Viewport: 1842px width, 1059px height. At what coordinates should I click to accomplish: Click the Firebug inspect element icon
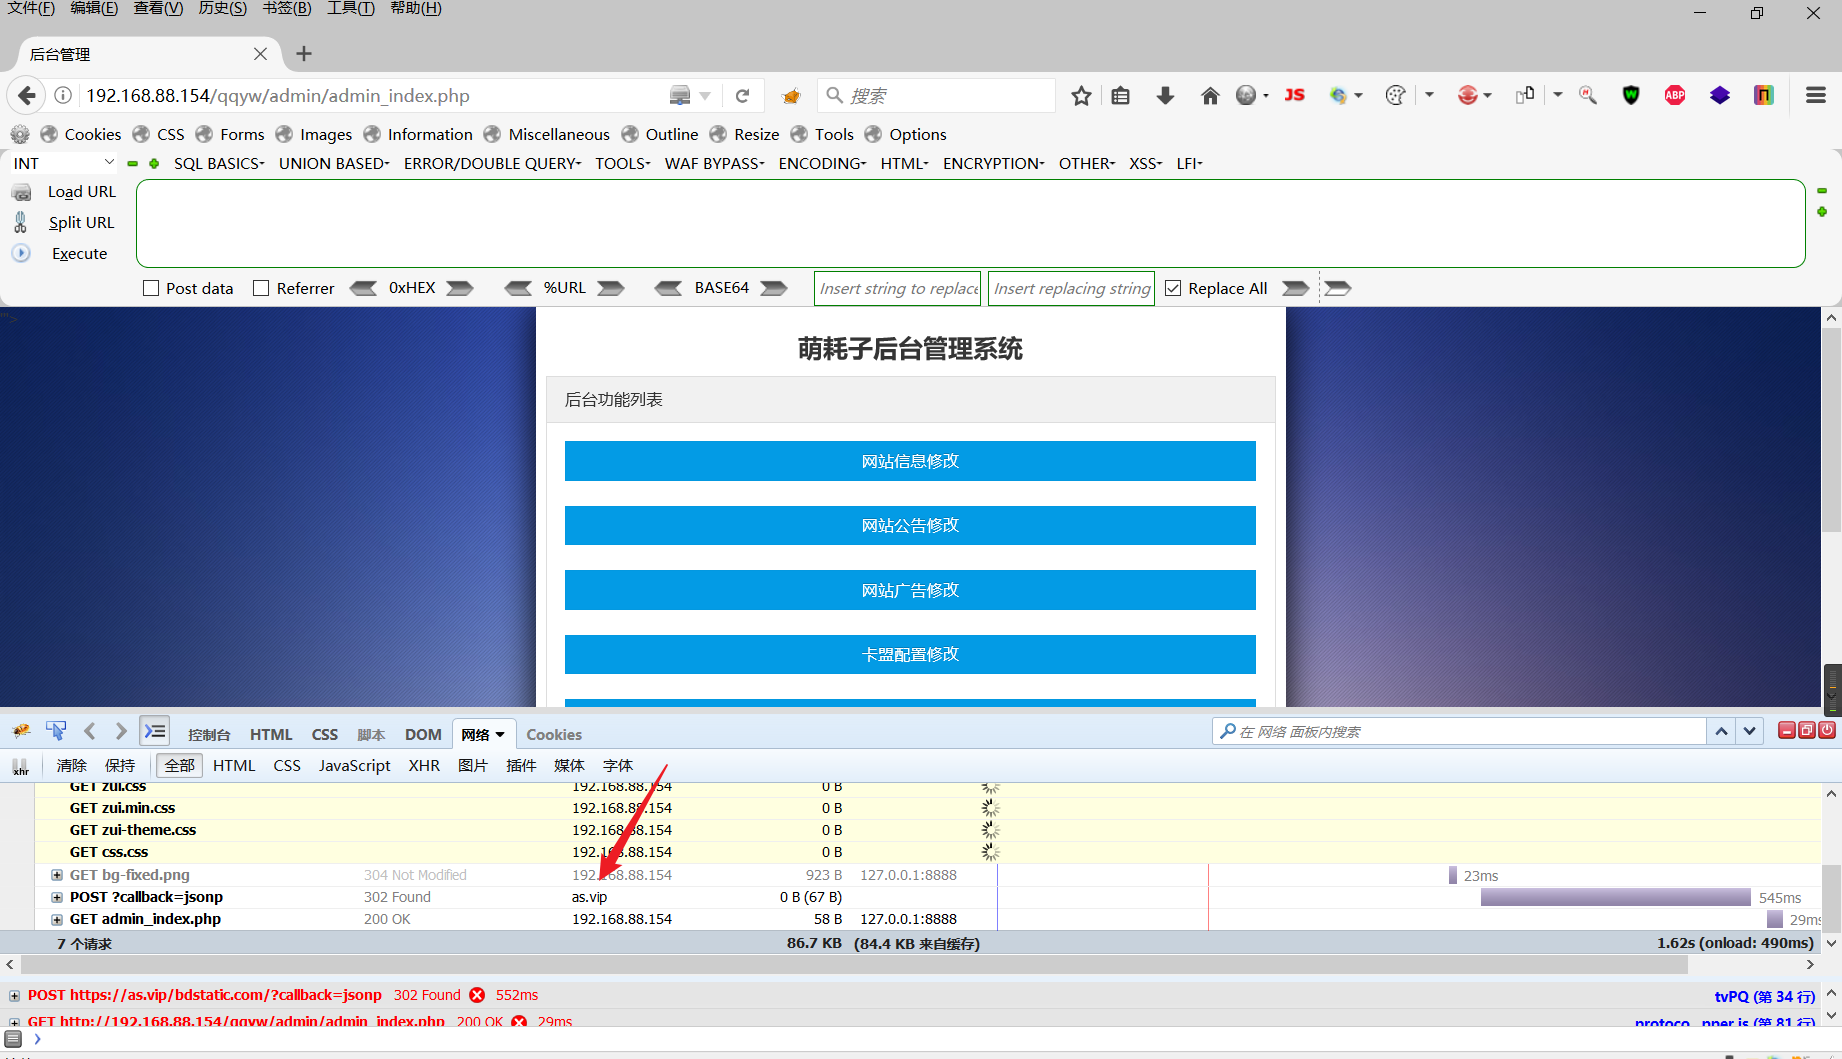56,731
